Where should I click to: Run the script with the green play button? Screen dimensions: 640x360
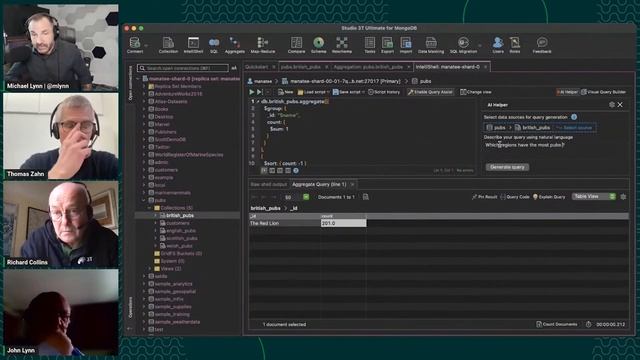252,92
